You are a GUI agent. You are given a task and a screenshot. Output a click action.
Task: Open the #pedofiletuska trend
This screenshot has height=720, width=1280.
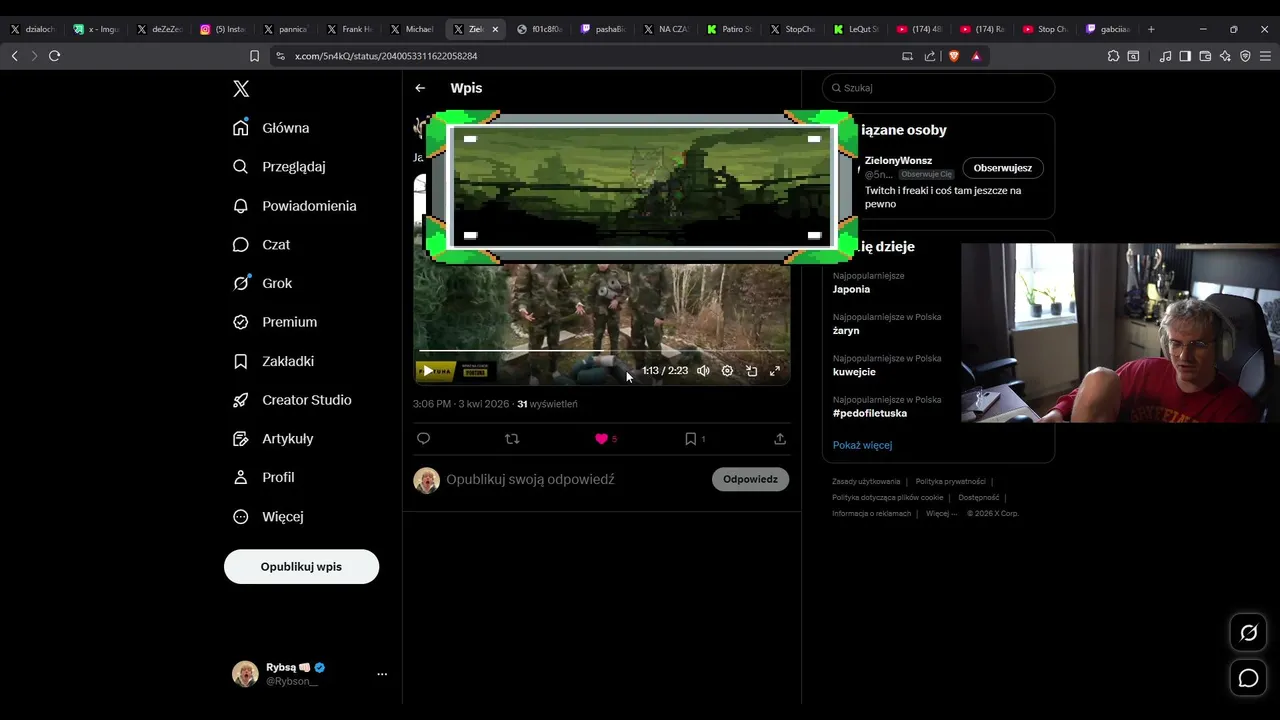point(870,413)
